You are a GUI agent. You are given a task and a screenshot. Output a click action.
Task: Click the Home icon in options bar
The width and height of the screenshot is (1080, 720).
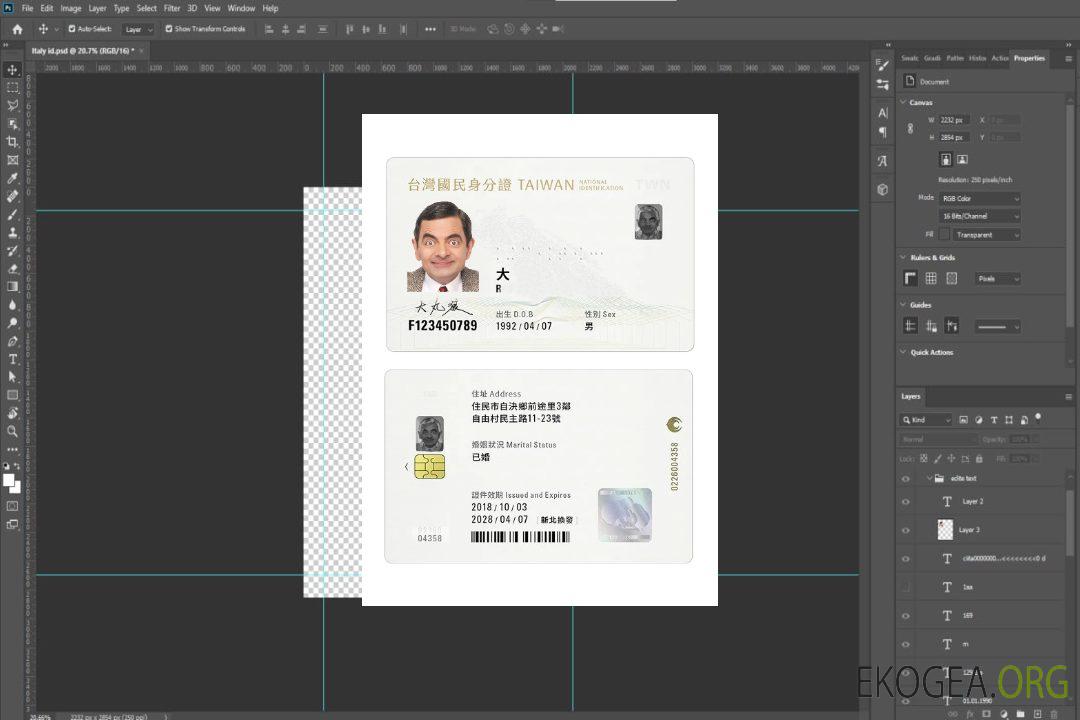point(17,29)
